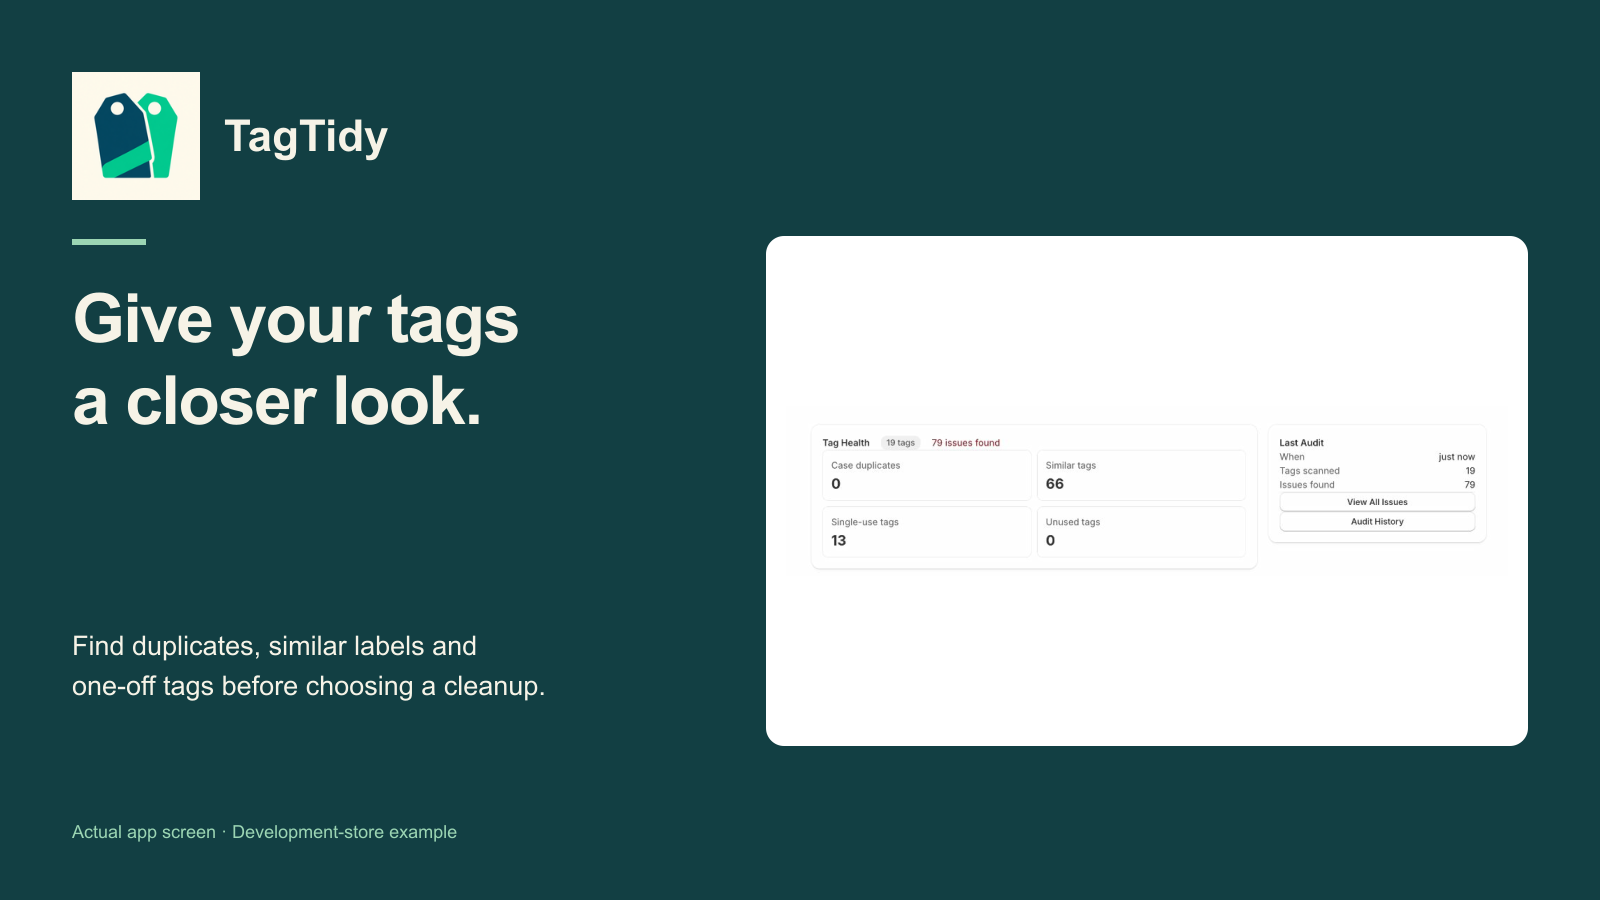Click the 79 issues found label
The width and height of the screenshot is (1600, 900).
966,443
